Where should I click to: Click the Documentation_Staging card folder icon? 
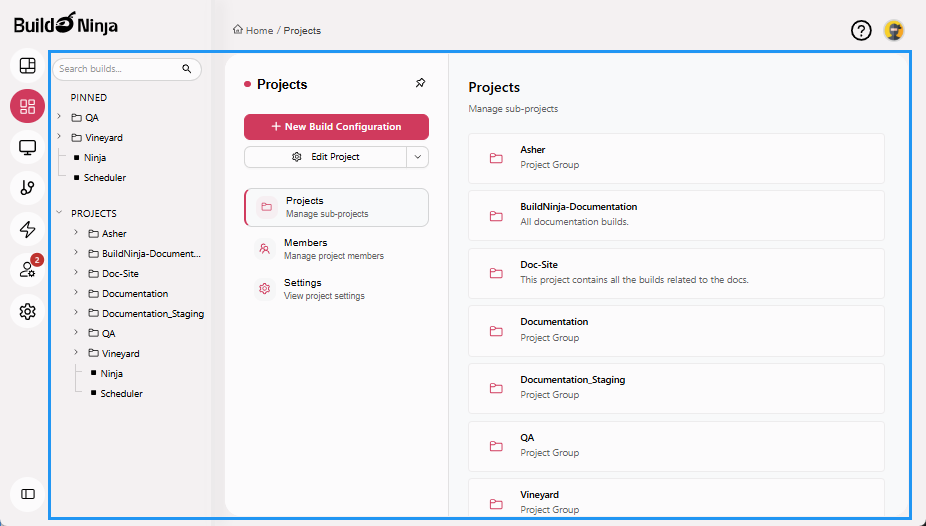pyautogui.click(x=496, y=388)
